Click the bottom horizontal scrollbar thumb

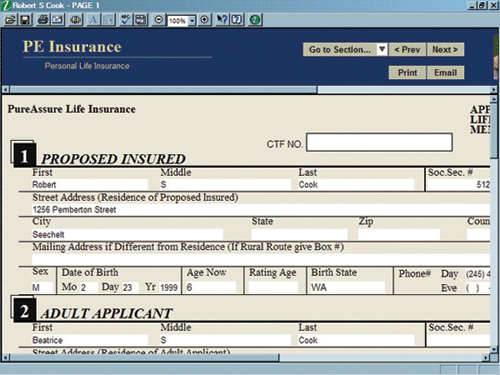pyautogui.click(x=144, y=358)
